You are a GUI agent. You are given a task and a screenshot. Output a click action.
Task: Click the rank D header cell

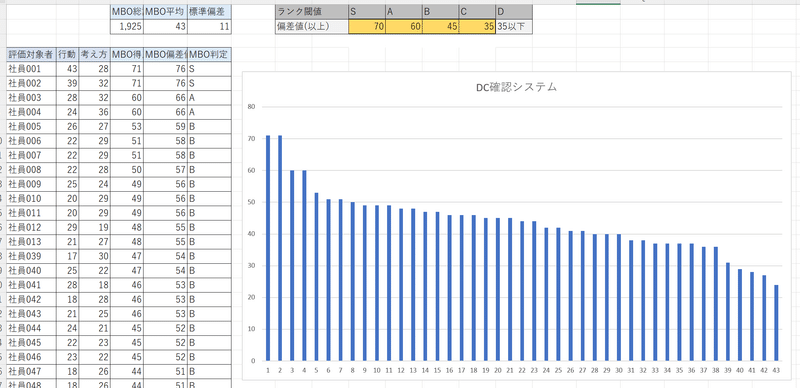pyautogui.click(x=514, y=11)
